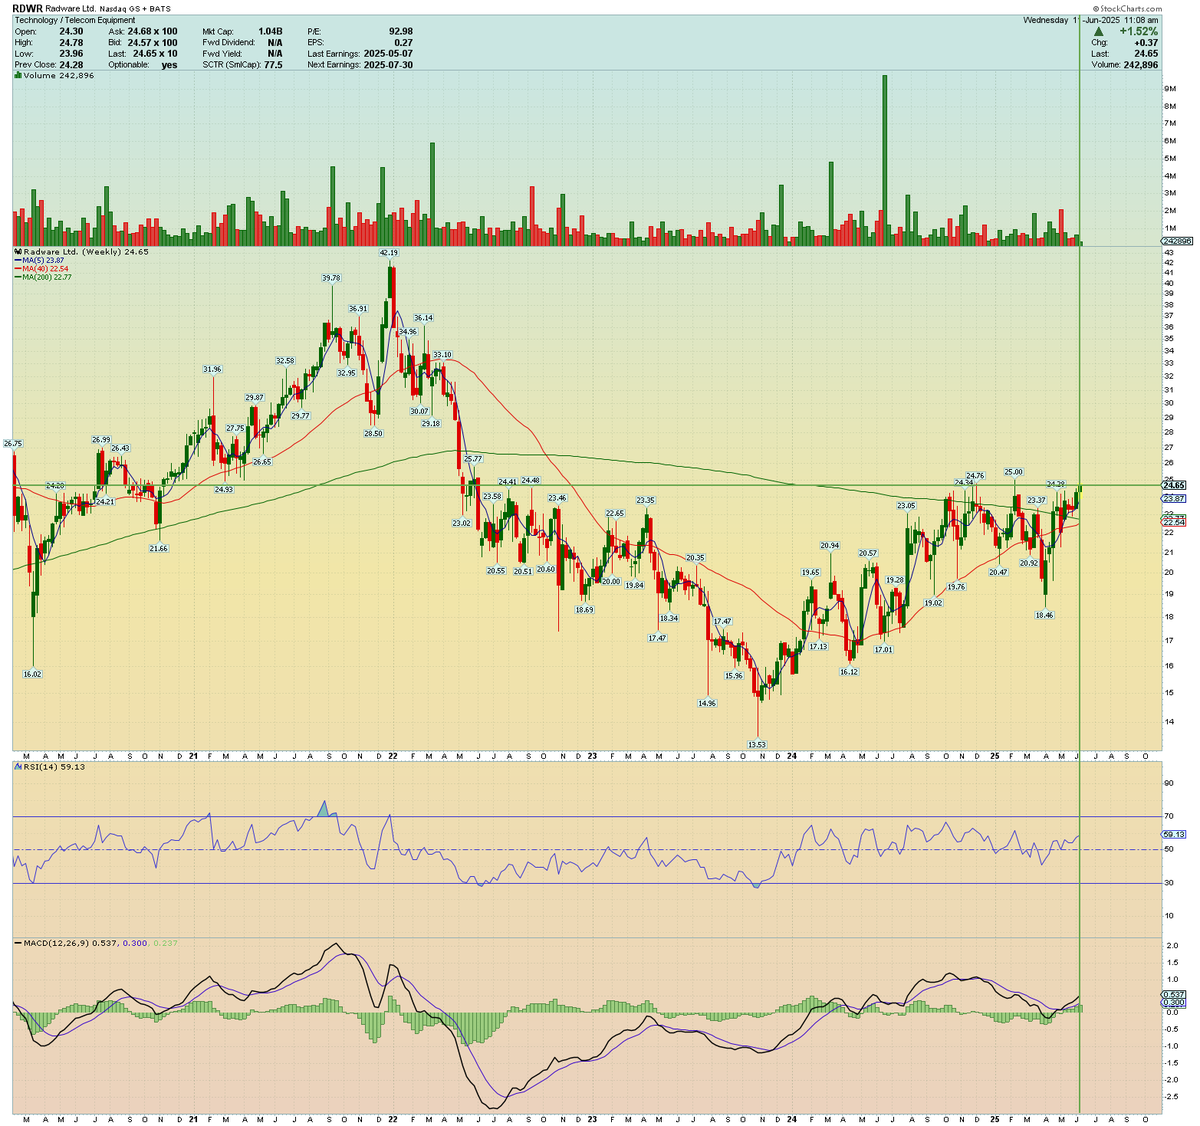Click the candlestick icon beside Radware Ltd. (Weekly)
The width and height of the screenshot is (1200, 1126).
pos(17,253)
